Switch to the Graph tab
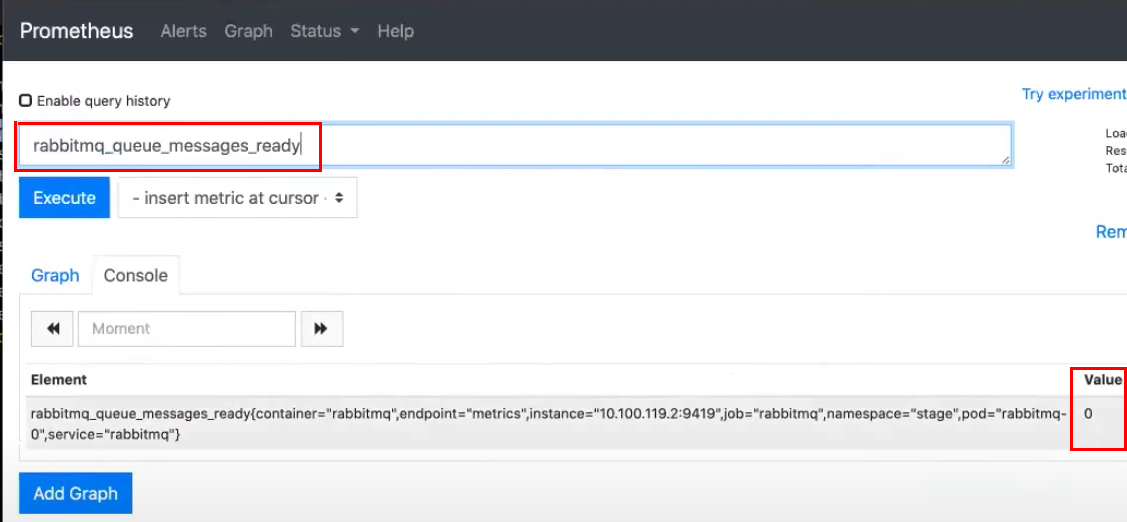This screenshot has height=522, width=1127. (x=55, y=275)
